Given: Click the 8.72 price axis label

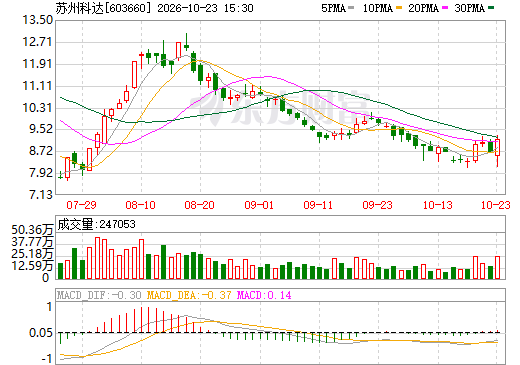Looking at the screenshot, I should [41, 151].
